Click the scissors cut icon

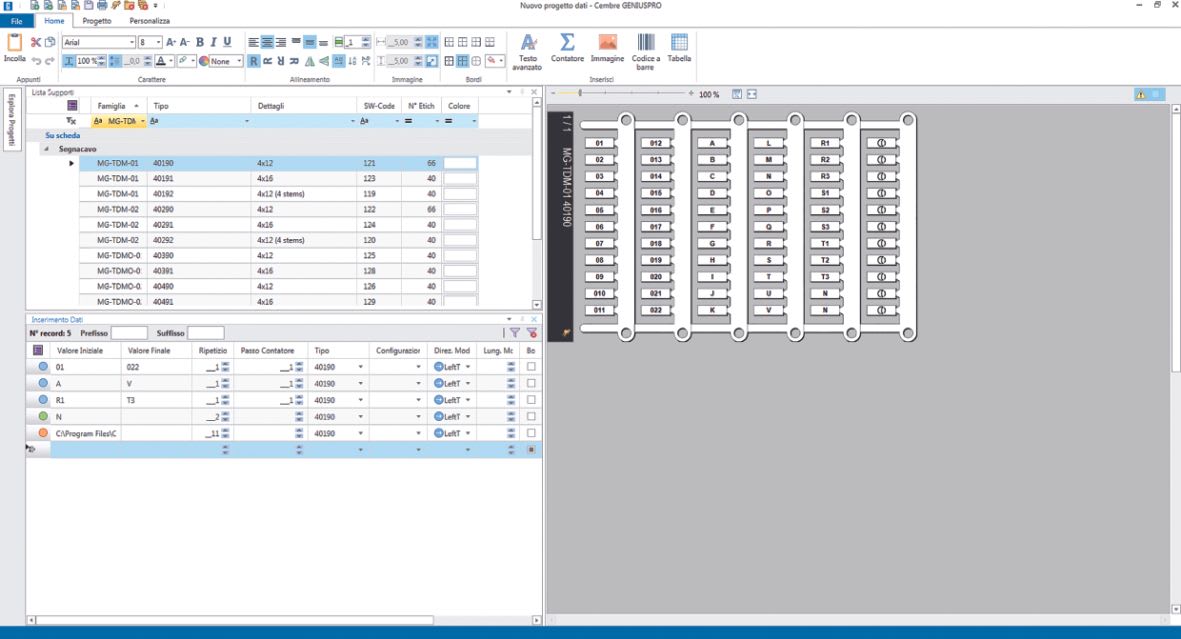pyautogui.click(x=36, y=43)
